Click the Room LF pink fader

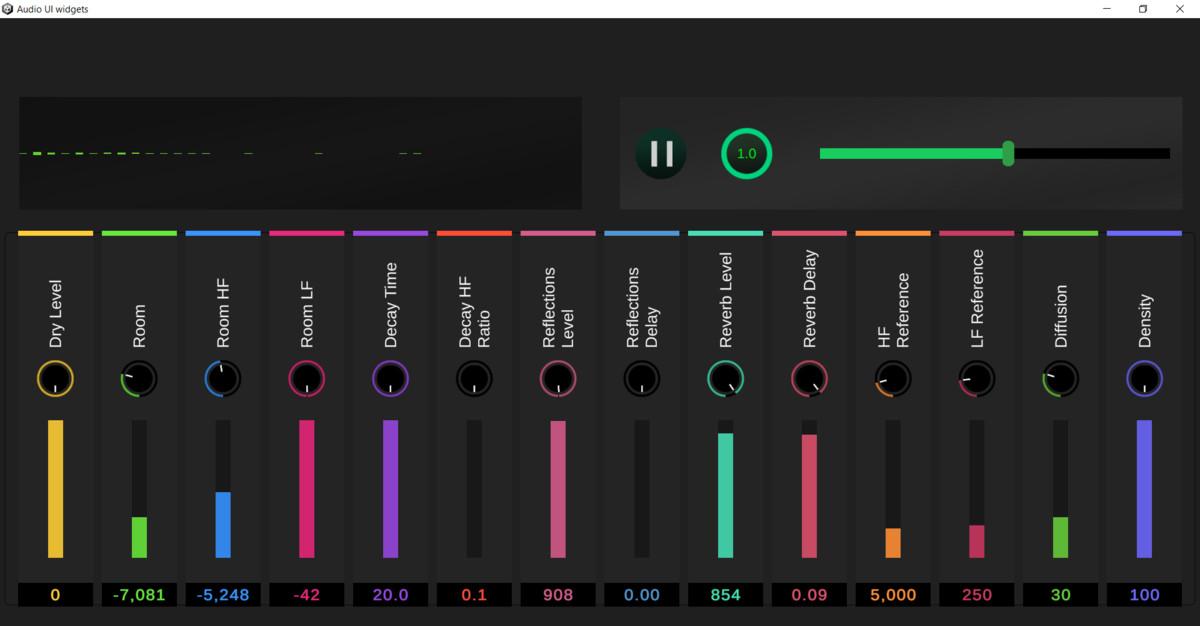(306, 490)
